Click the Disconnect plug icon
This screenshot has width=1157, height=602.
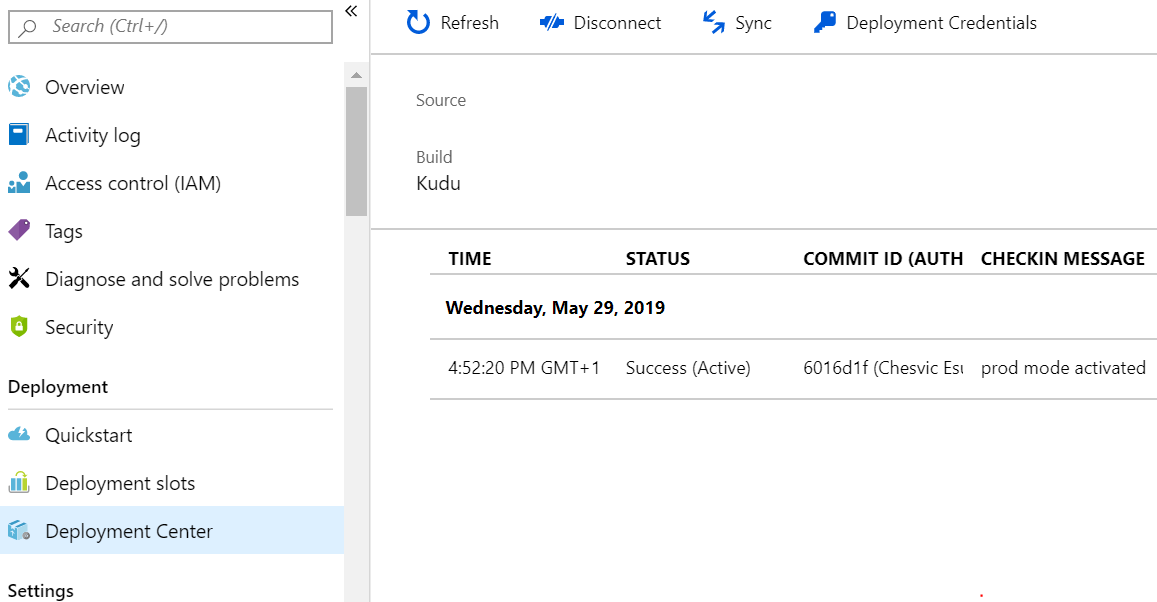[x=551, y=23]
